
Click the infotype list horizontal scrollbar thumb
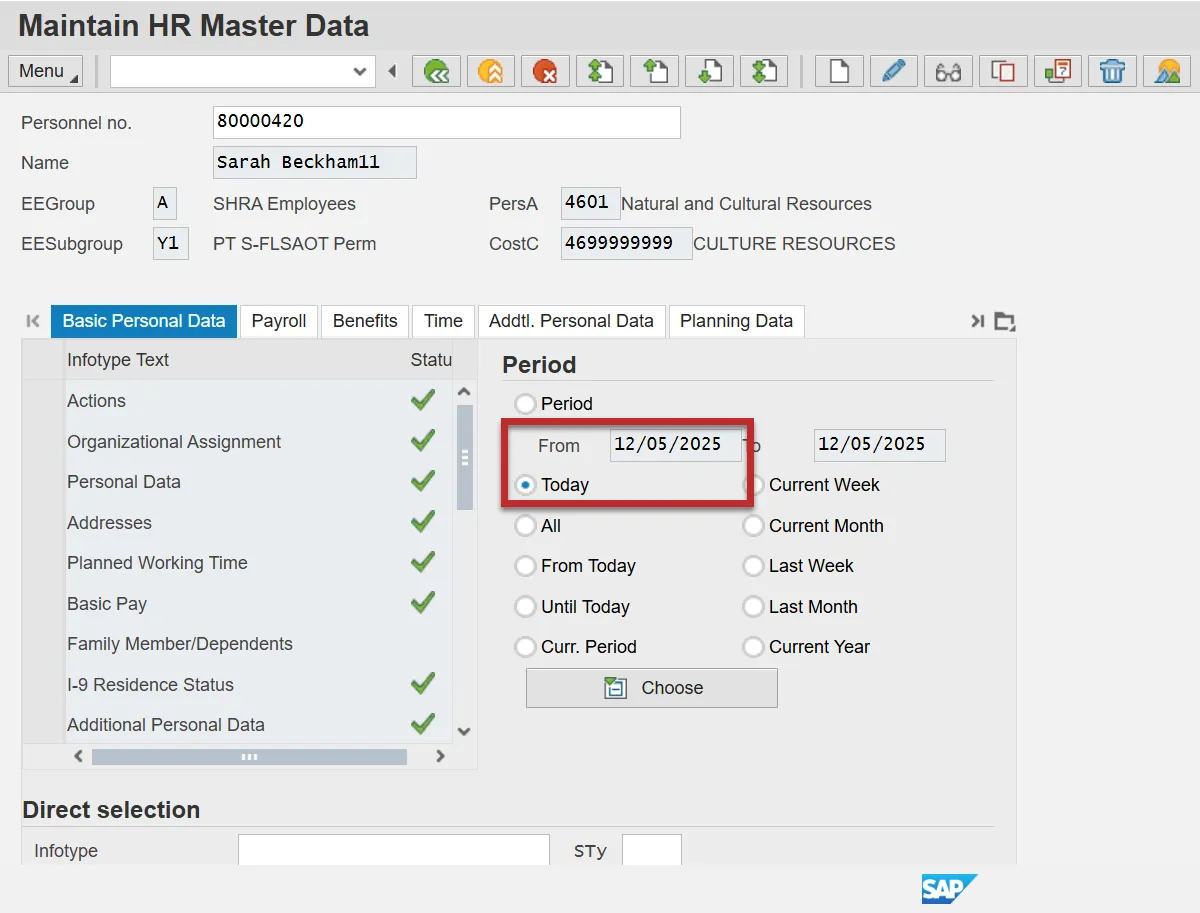[x=249, y=757]
